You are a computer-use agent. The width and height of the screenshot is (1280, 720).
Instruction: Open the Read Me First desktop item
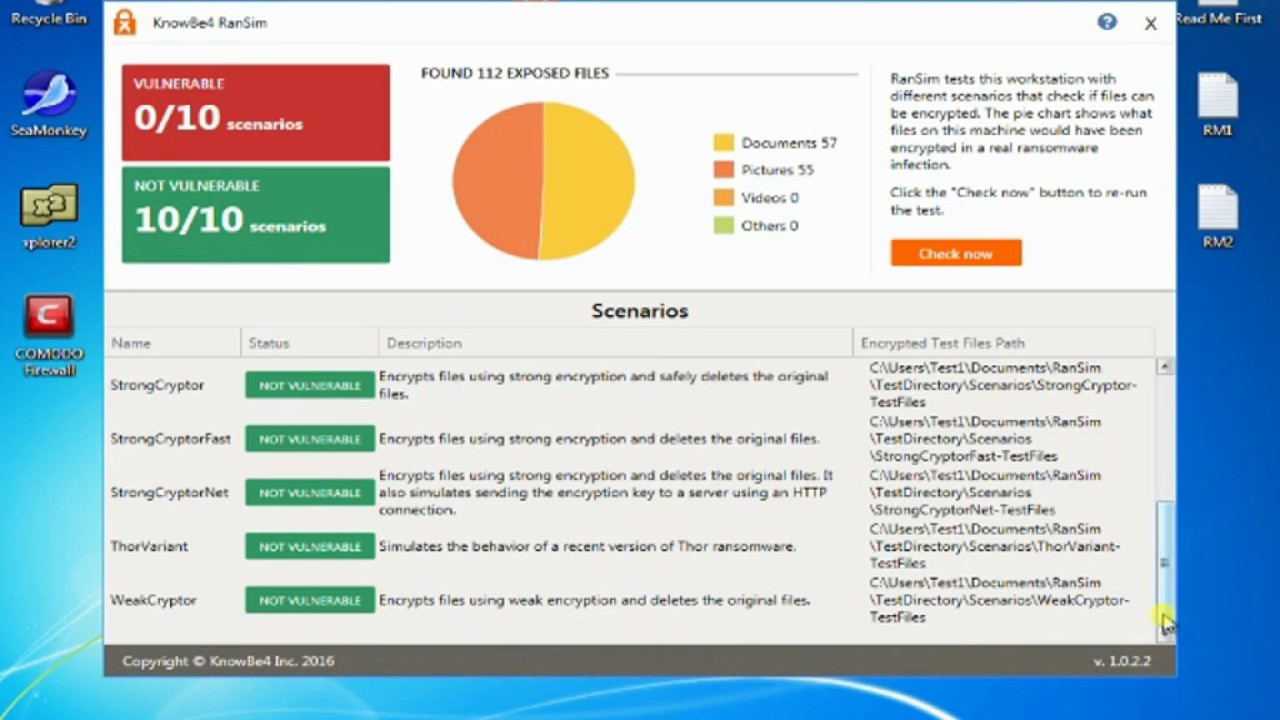(1219, 14)
